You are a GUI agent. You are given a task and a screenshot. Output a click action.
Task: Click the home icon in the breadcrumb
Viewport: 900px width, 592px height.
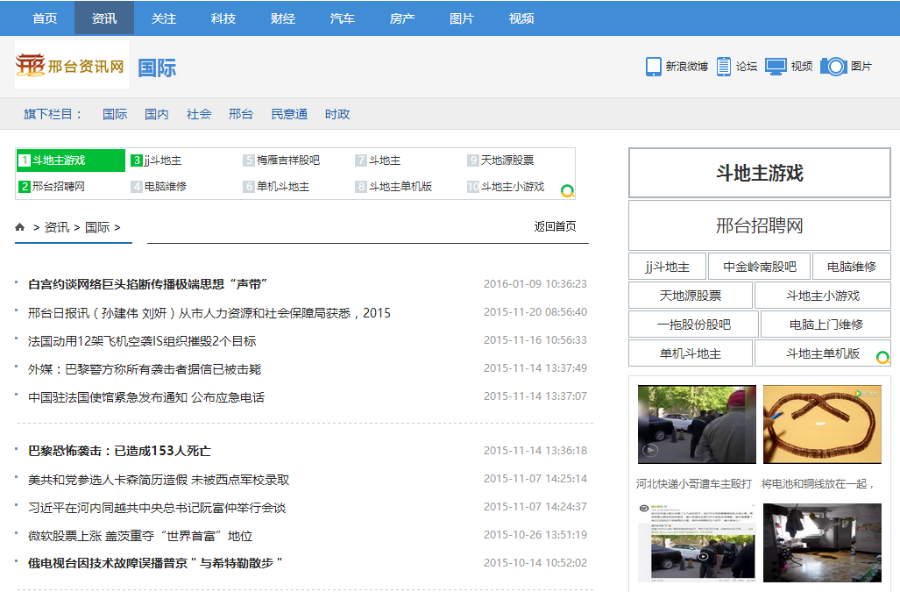19,227
